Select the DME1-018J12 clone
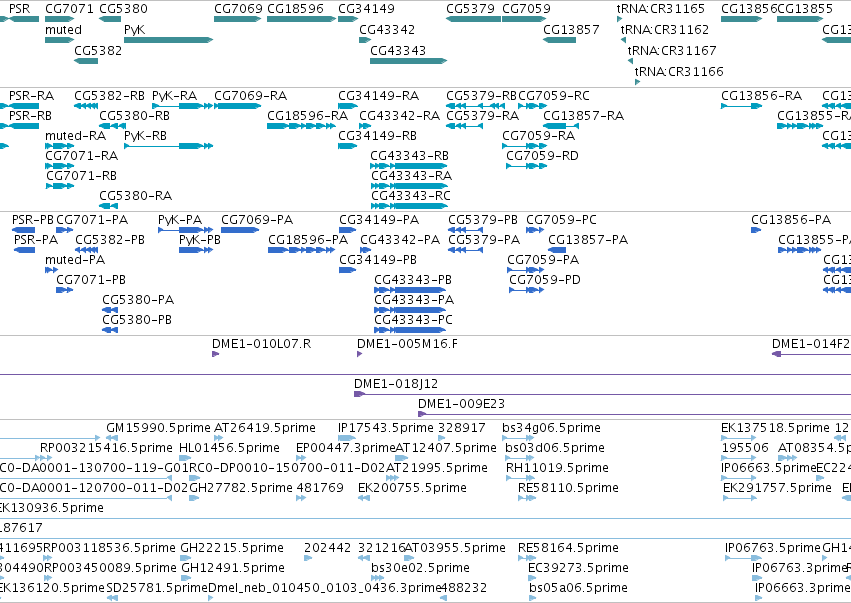The image size is (851, 603). (x=602, y=394)
